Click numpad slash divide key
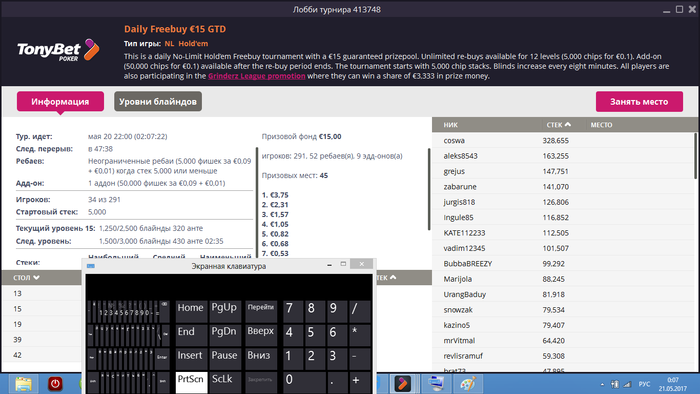The image size is (700, 394). tap(360, 311)
